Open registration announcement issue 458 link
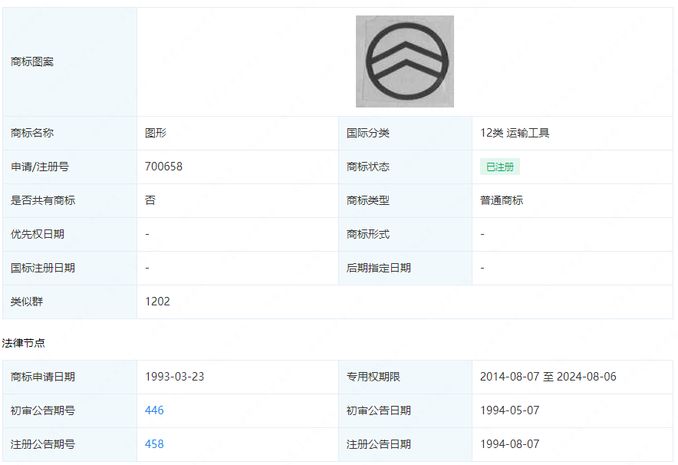678x465 pixels. coord(154,444)
